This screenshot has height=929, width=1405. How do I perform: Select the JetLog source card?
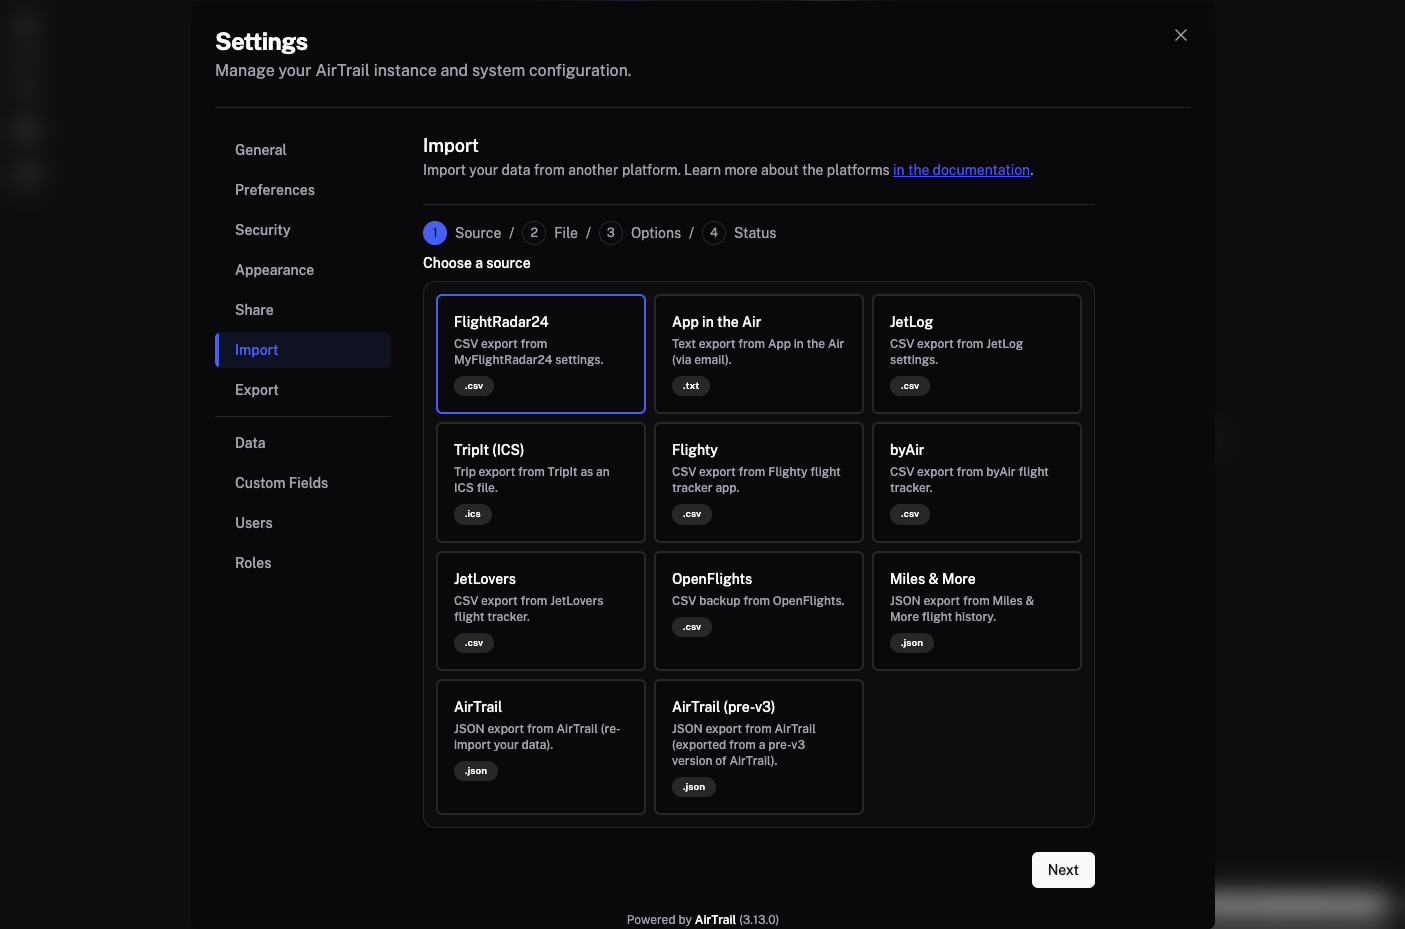pyautogui.click(x=977, y=354)
